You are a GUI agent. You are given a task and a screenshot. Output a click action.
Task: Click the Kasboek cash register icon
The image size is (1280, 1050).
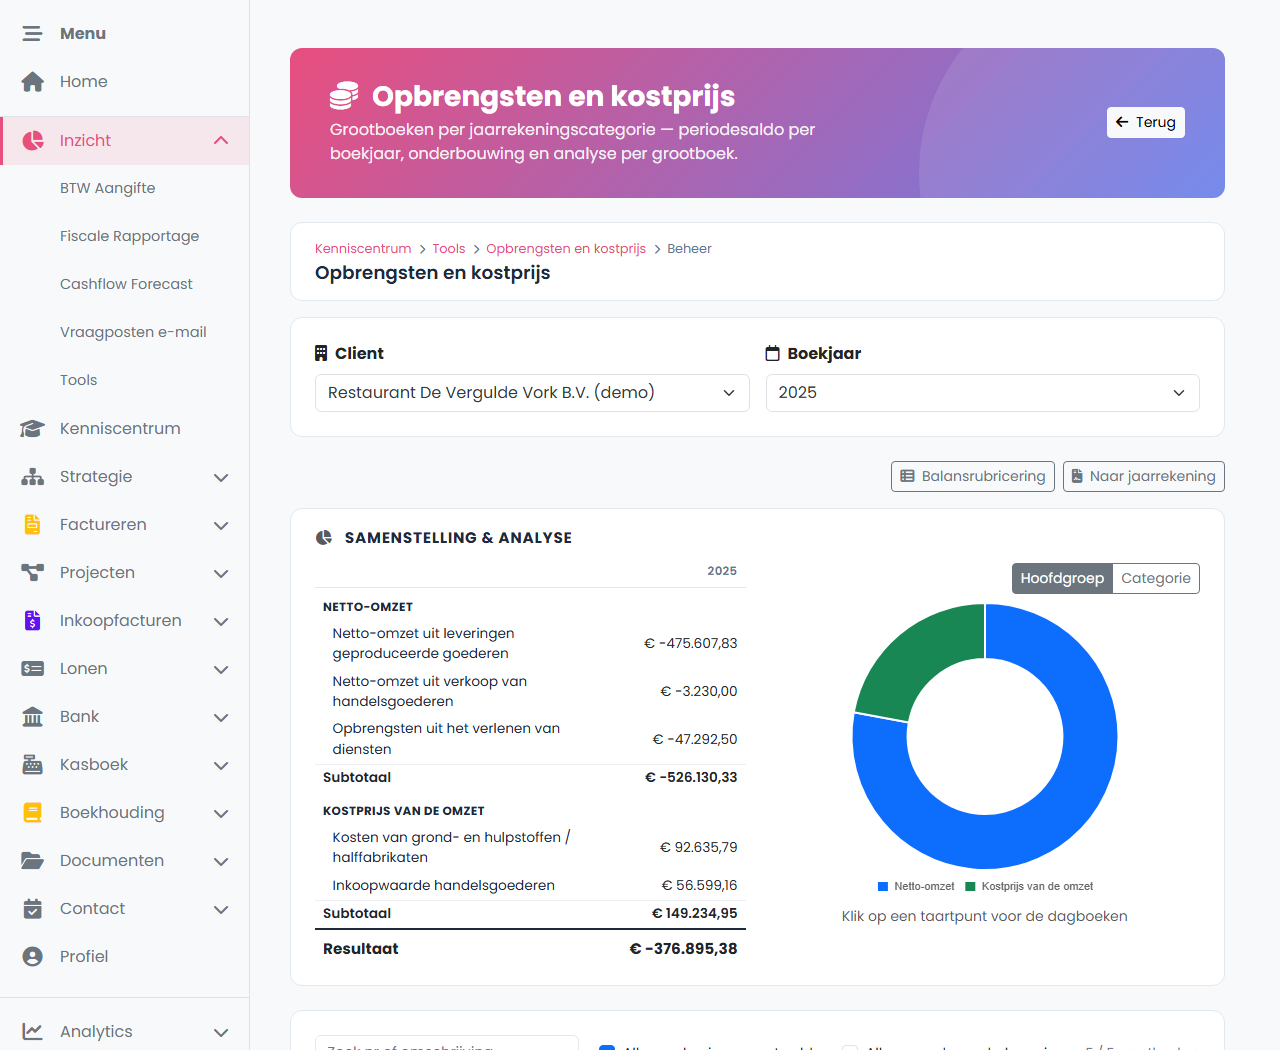pyautogui.click(x=33, y=765)
